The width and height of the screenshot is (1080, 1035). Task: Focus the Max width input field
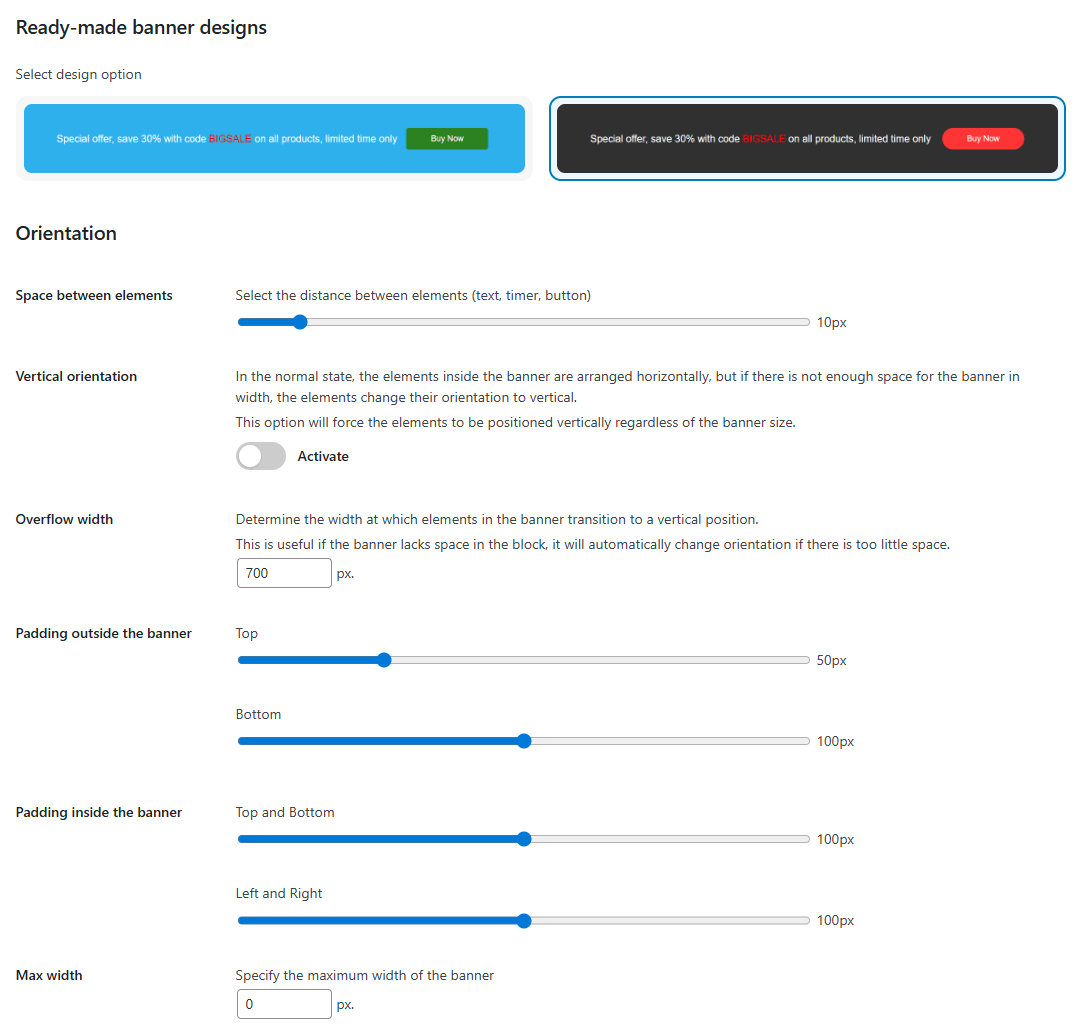[284, 1004]
